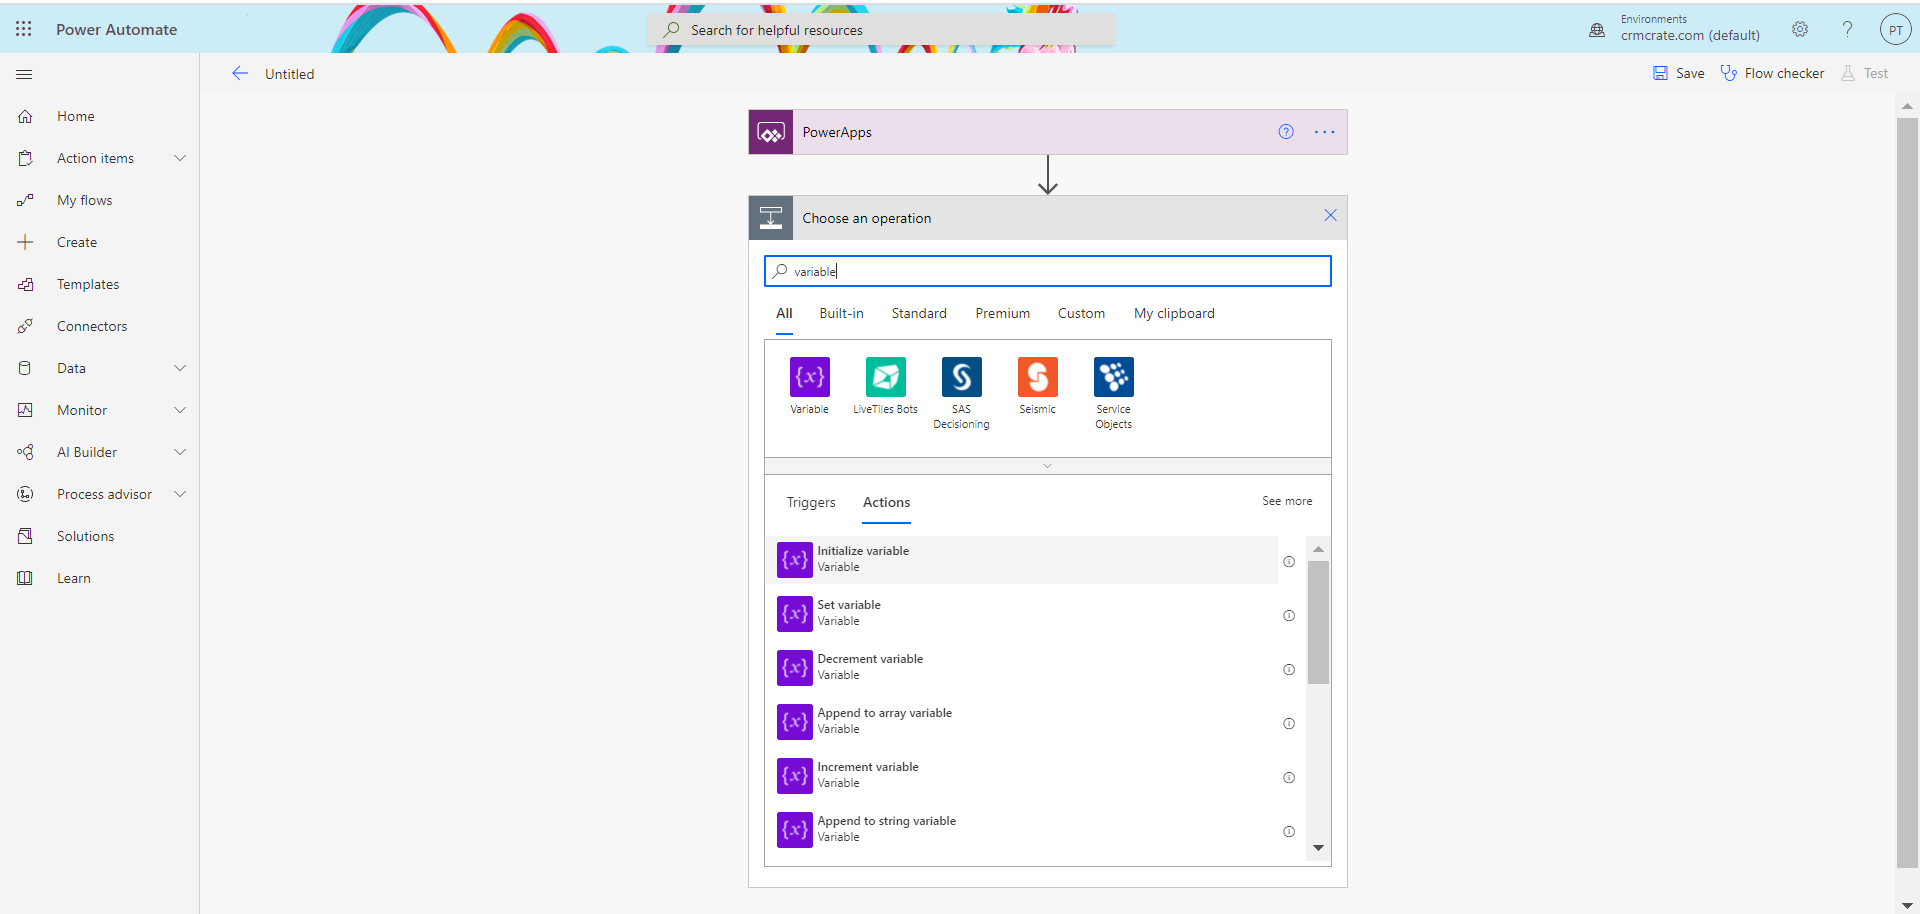Open the Premium connectors tab
1920x914 pixels.
click(1002, 313)
